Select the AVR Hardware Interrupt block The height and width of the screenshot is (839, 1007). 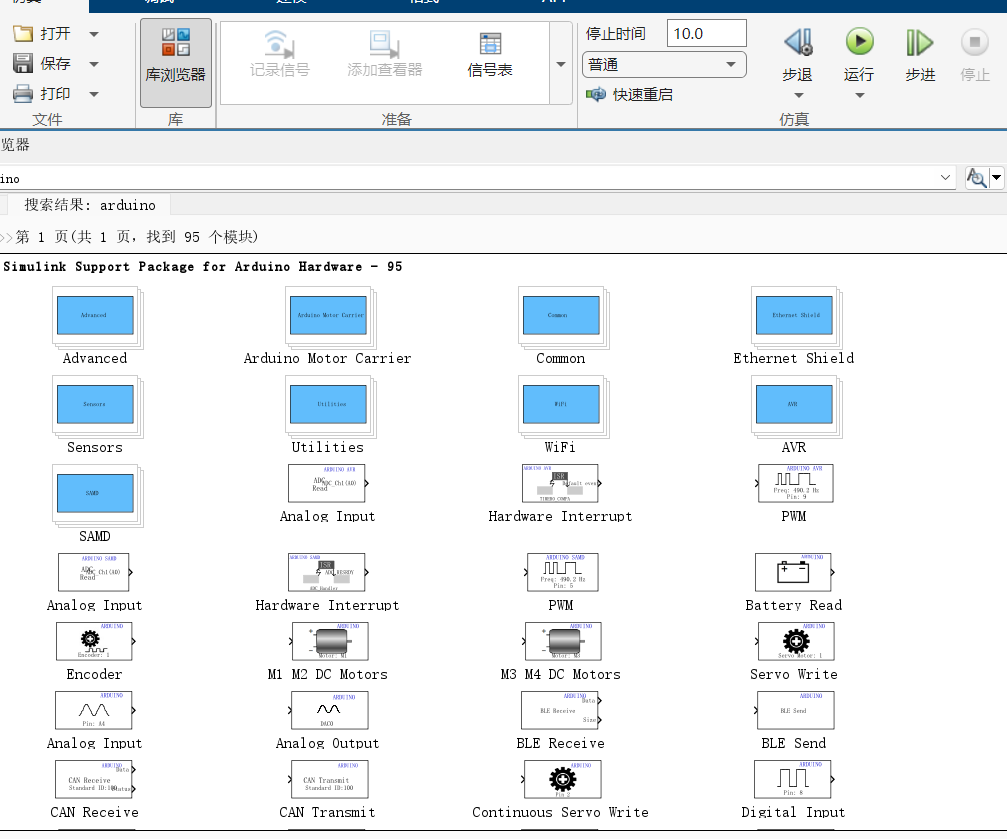tap(561, 483)
